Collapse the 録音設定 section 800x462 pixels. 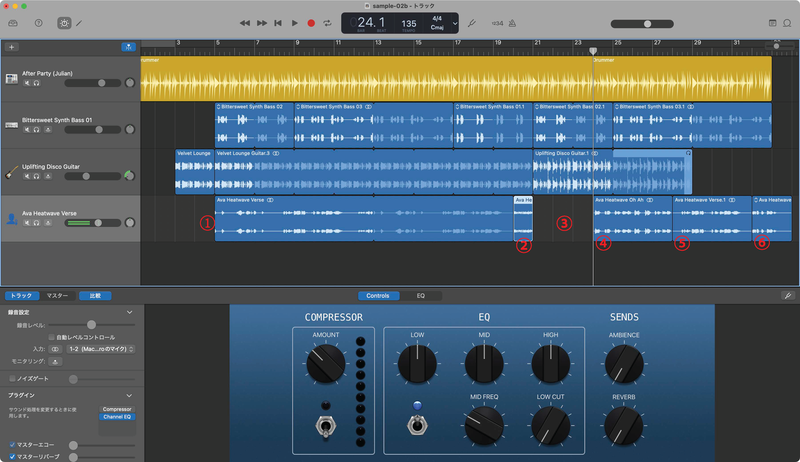pos(130,311)
